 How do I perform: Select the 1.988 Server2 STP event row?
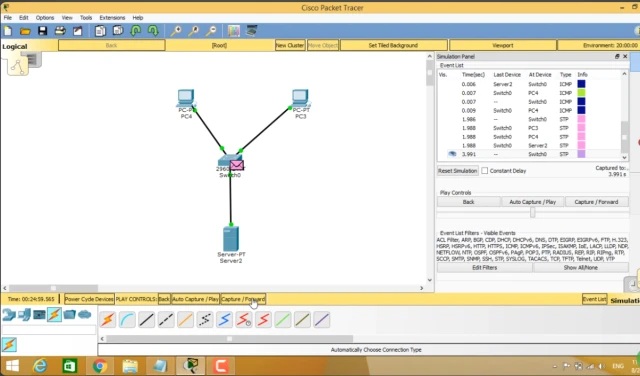529,145
